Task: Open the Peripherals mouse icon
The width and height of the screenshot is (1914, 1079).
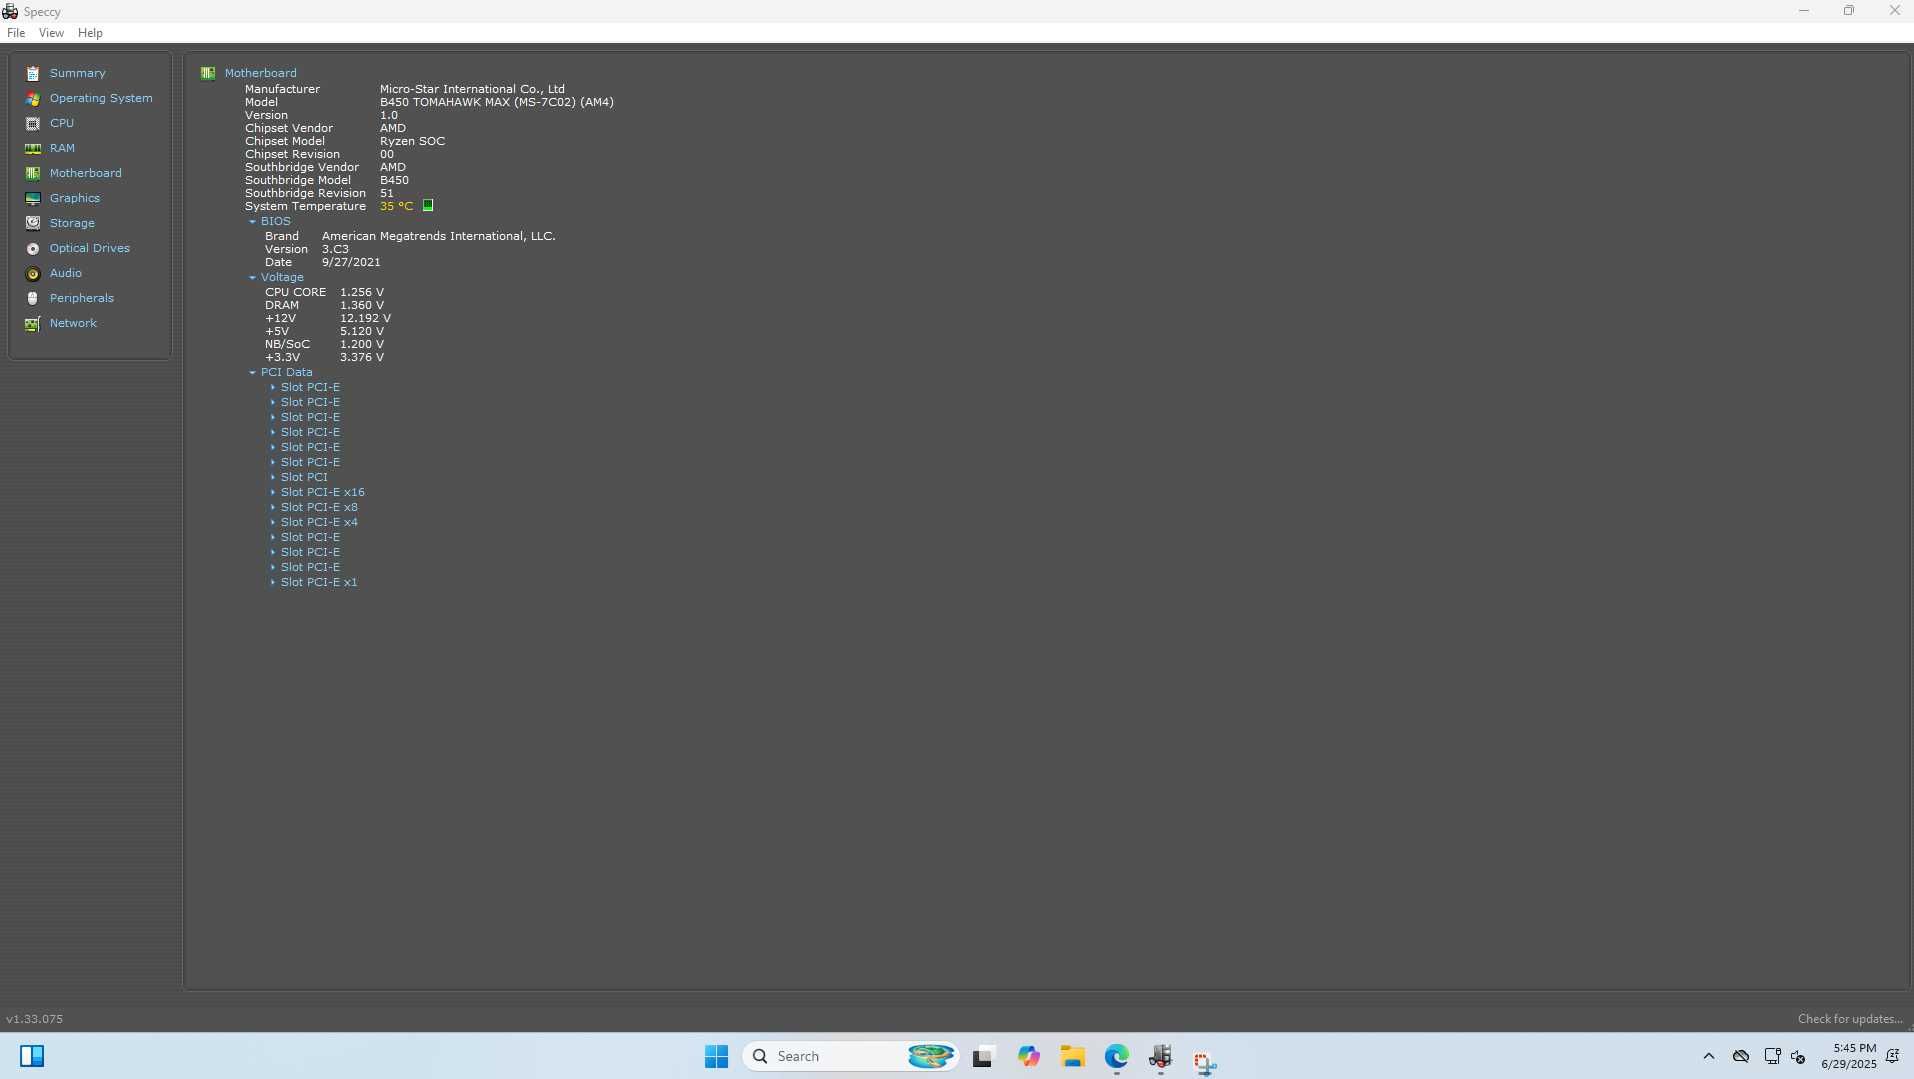Action: pyautogui.click(x=33, y=298)
